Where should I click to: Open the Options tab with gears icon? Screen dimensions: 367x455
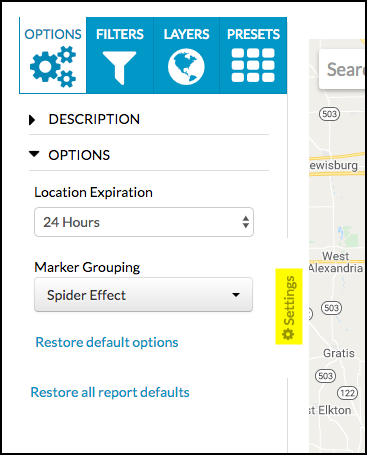click(53, 55)
